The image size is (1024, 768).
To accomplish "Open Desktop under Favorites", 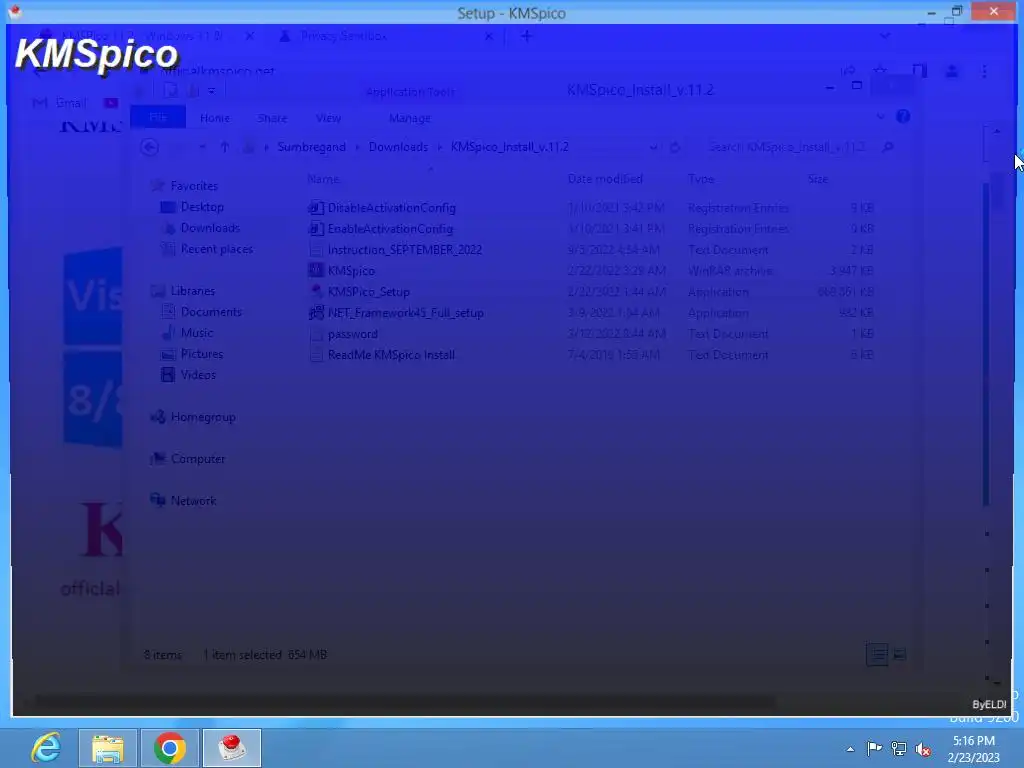I will click(202, 207).
